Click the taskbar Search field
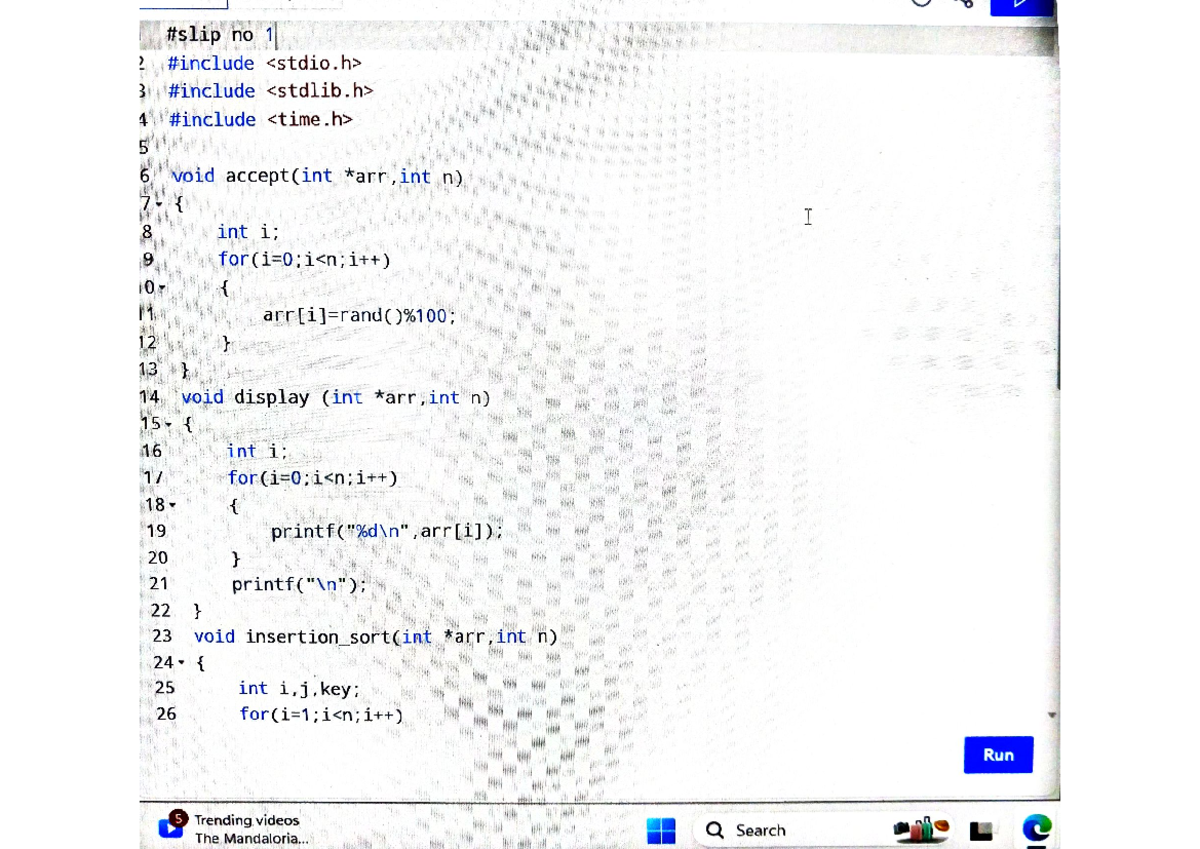The height and width of the screenshot is (849, 1200). [760, 830]
